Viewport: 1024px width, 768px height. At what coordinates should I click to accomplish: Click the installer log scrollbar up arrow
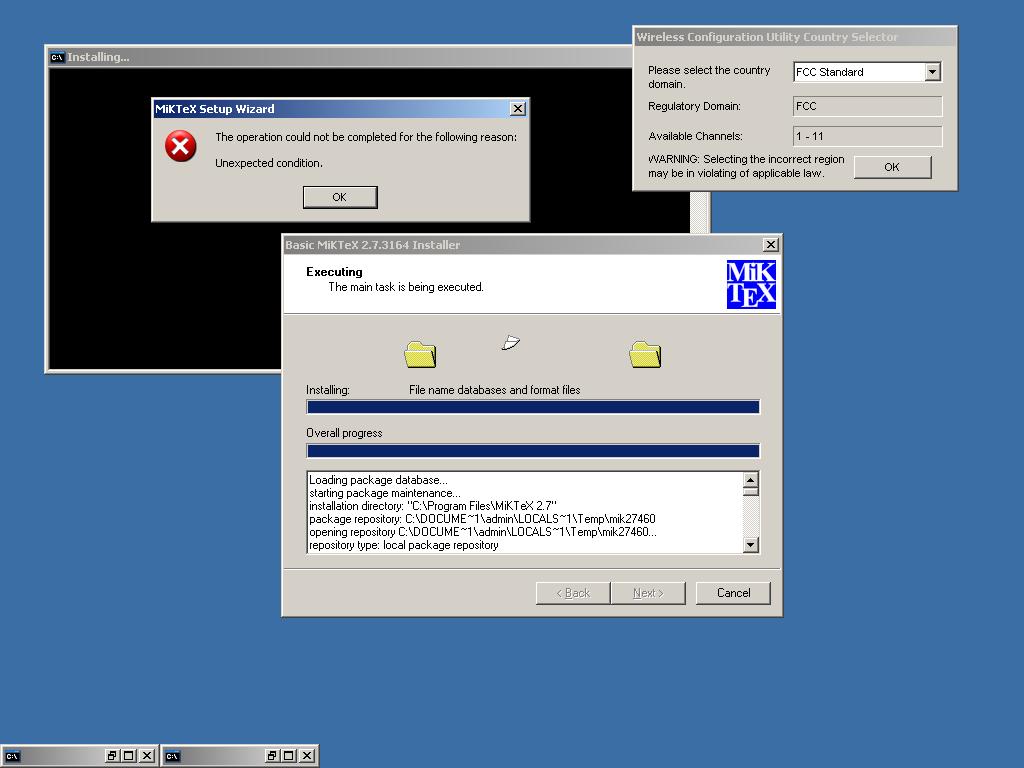750,480
